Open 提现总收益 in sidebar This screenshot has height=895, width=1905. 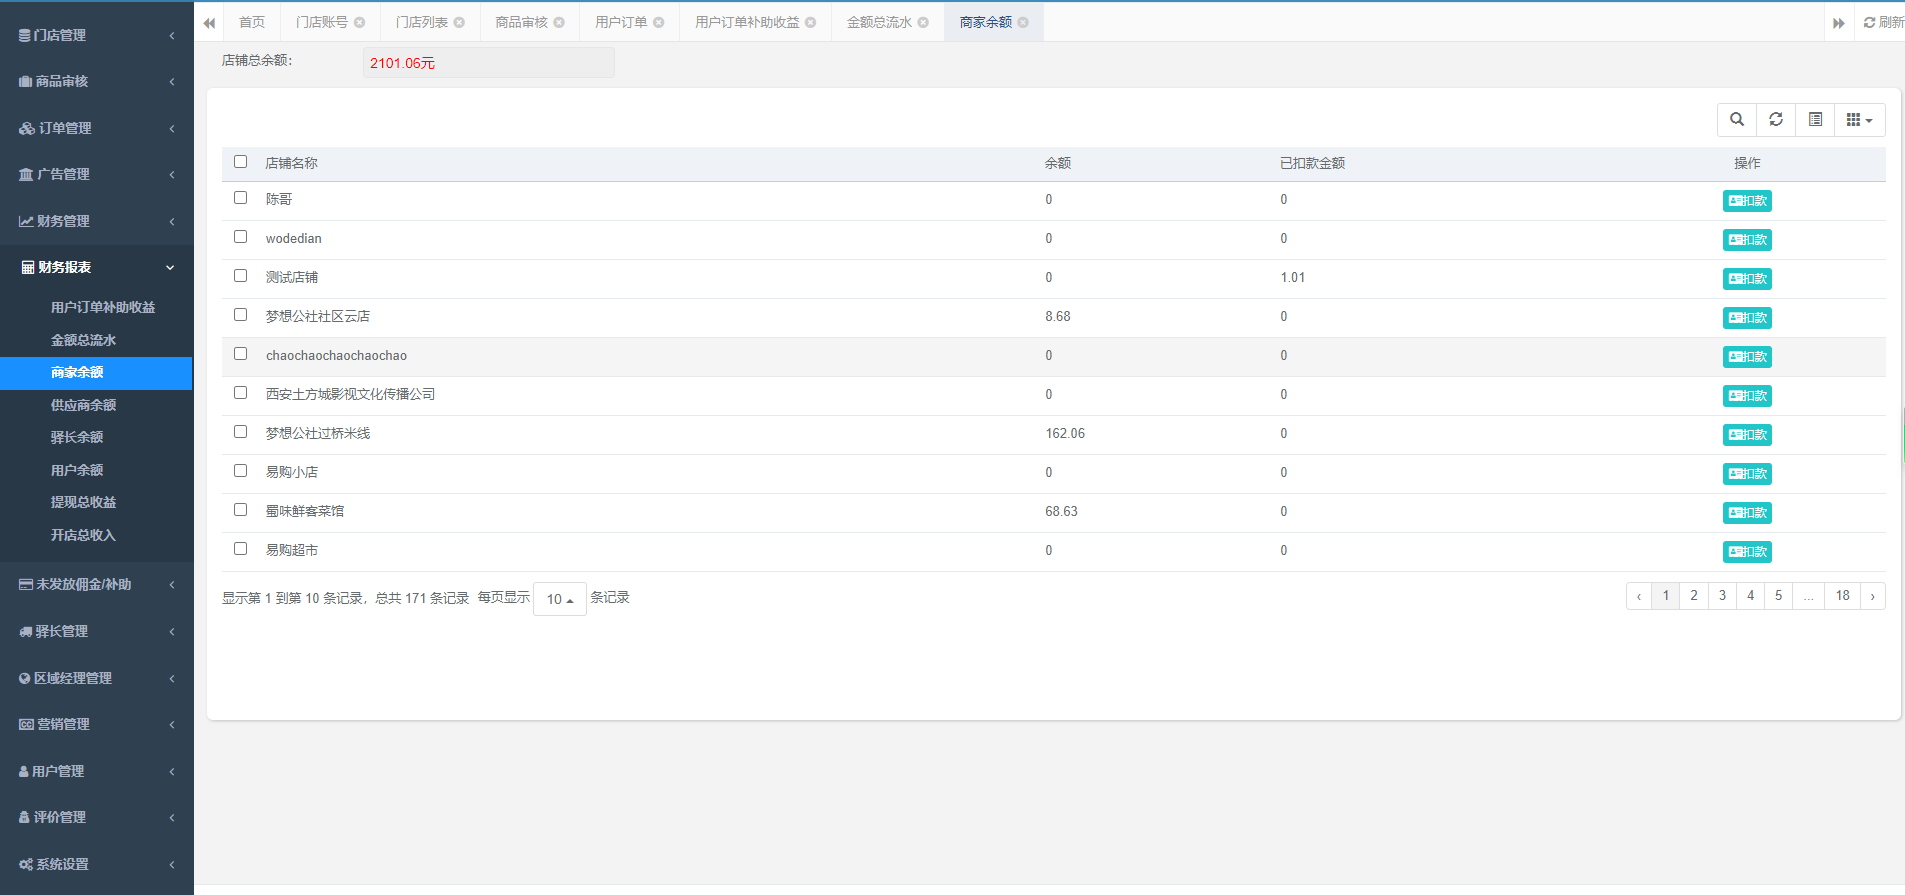pyautogui.click(x=96, y=502)
